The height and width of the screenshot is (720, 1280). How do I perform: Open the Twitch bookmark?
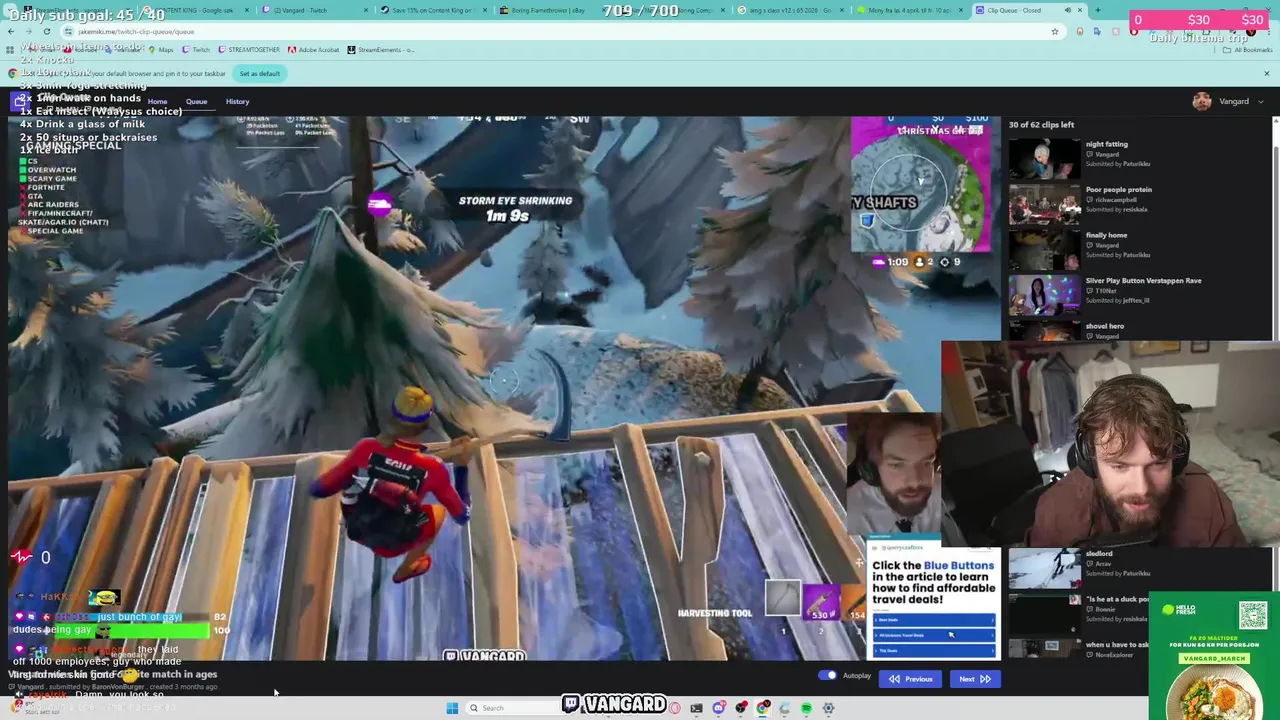click(x=196, y=49)
